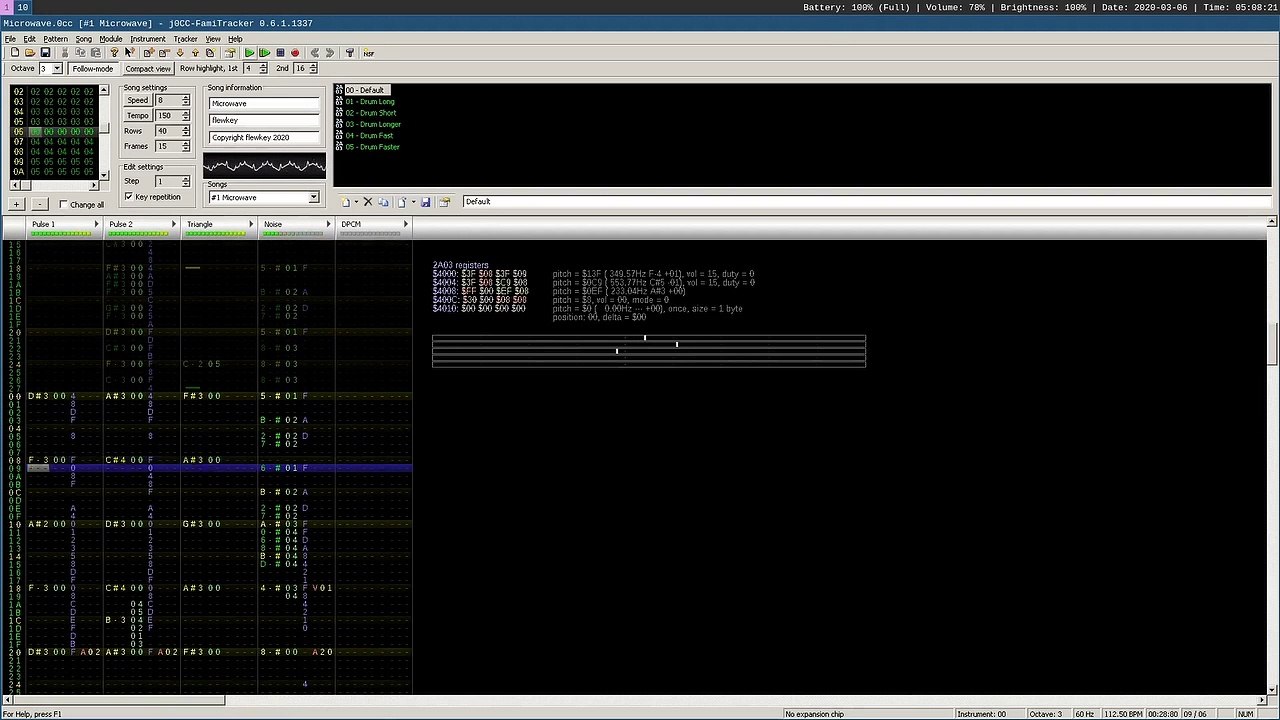This screenshot has height=720, width=1280.
Task: Open the Instrument menu
Action: pos(147,39)
